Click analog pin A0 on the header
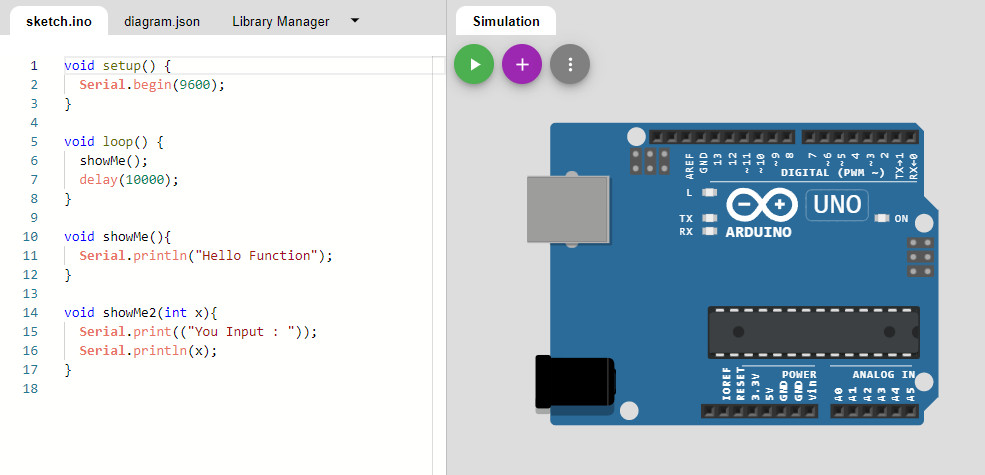The image size is (985, 475). pyautogui.click(x=838, y=412)
